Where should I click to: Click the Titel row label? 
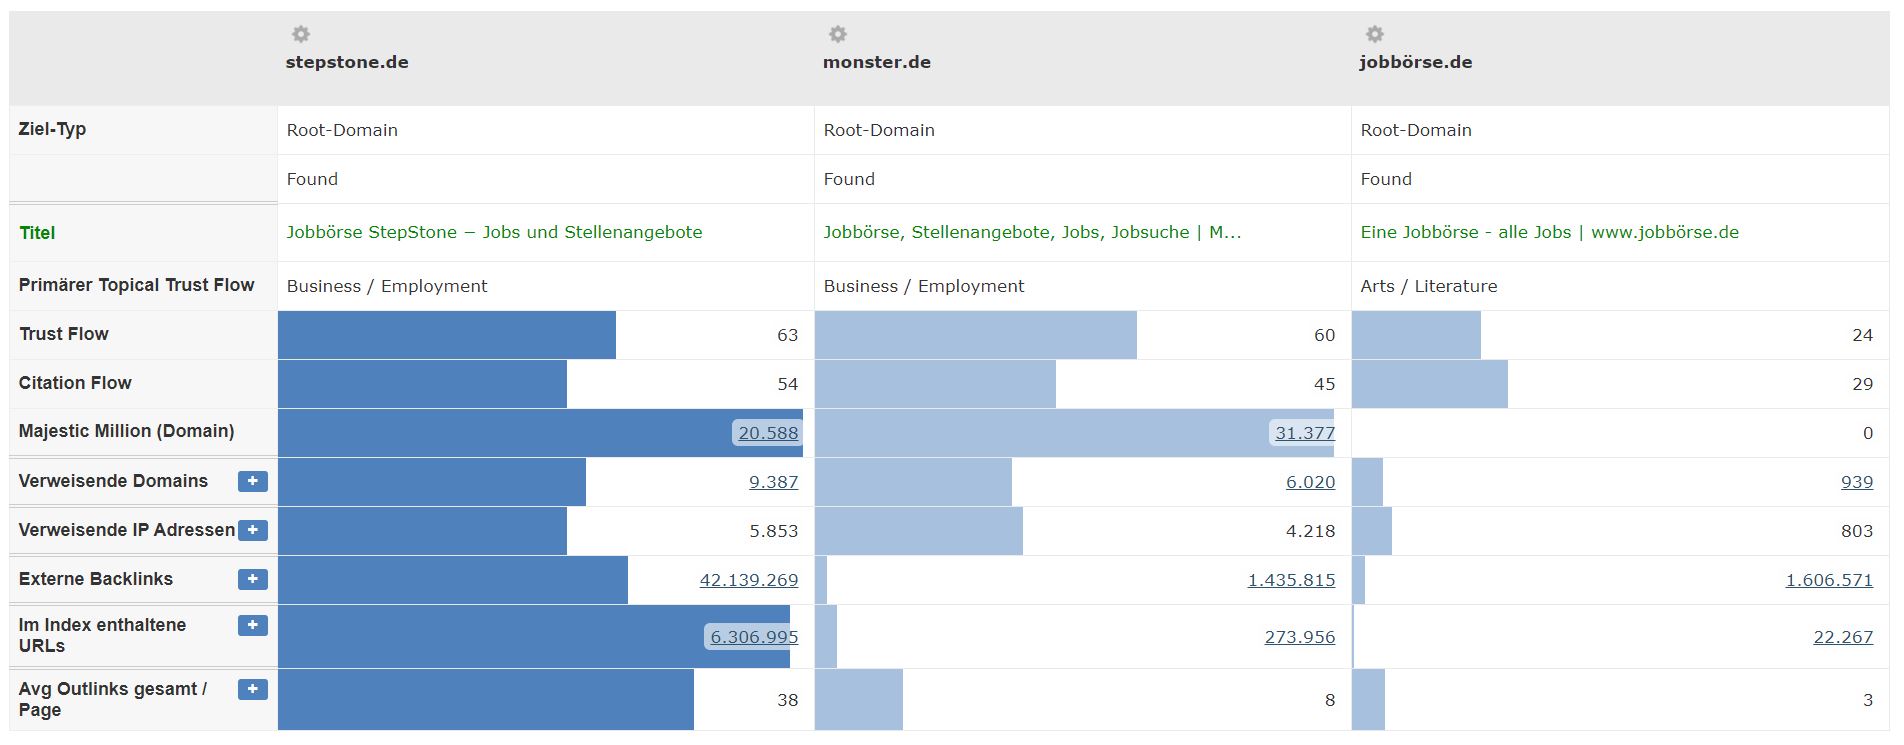click(37, 233)
